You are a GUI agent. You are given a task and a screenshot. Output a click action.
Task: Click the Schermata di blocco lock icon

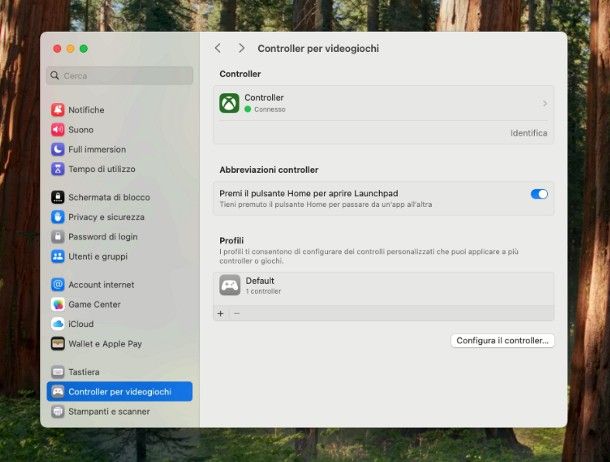[58, 197]
